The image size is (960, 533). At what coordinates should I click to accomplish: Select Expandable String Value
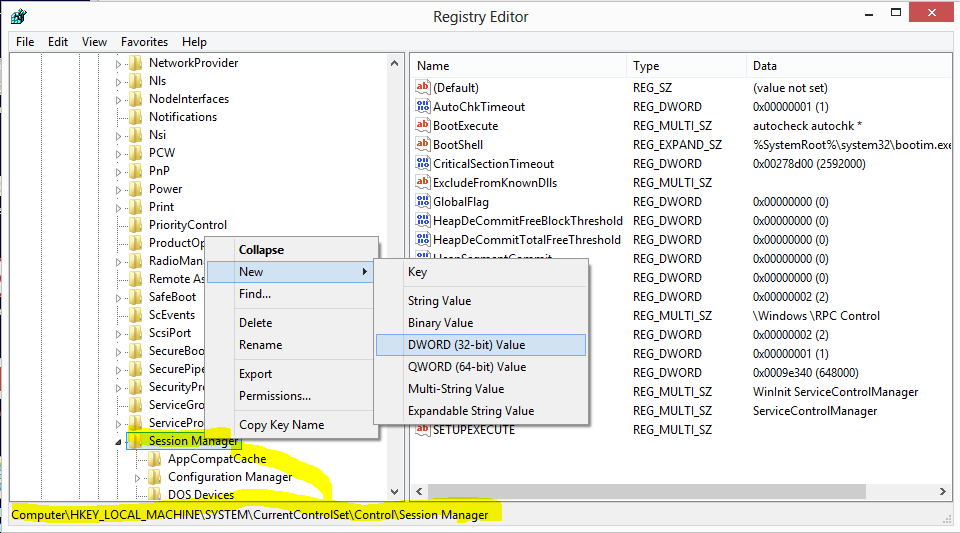point(481,411)
